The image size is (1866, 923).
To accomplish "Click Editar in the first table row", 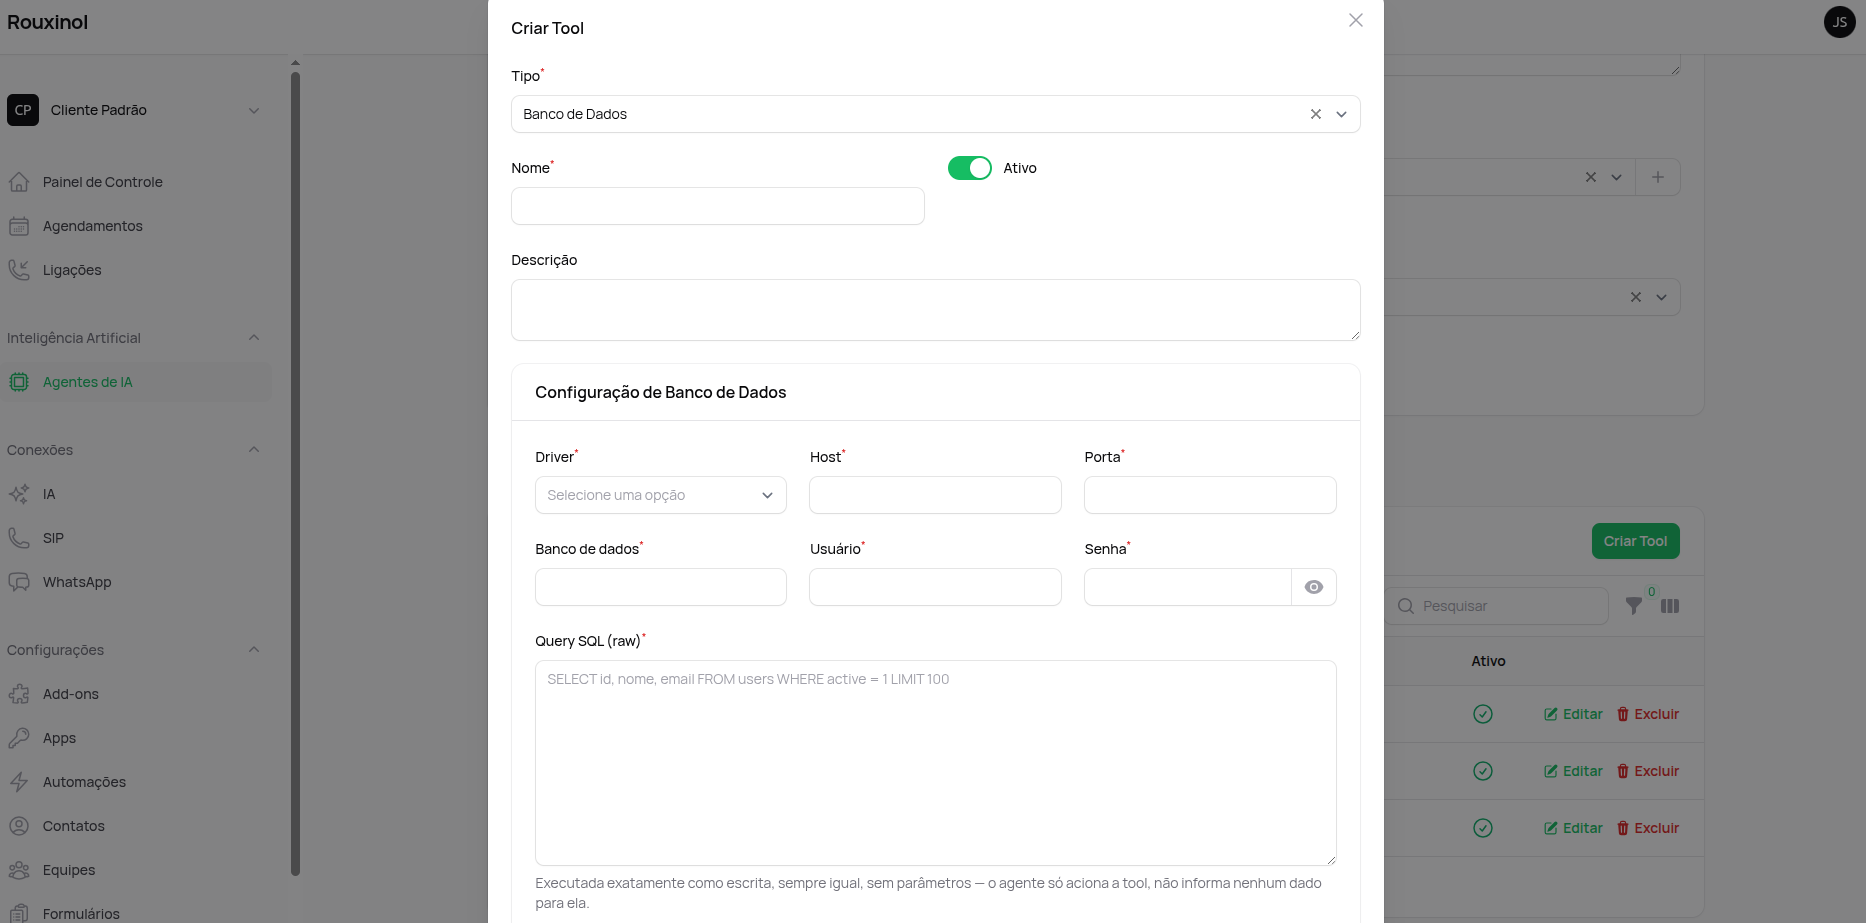I will tap(1574, 714).
